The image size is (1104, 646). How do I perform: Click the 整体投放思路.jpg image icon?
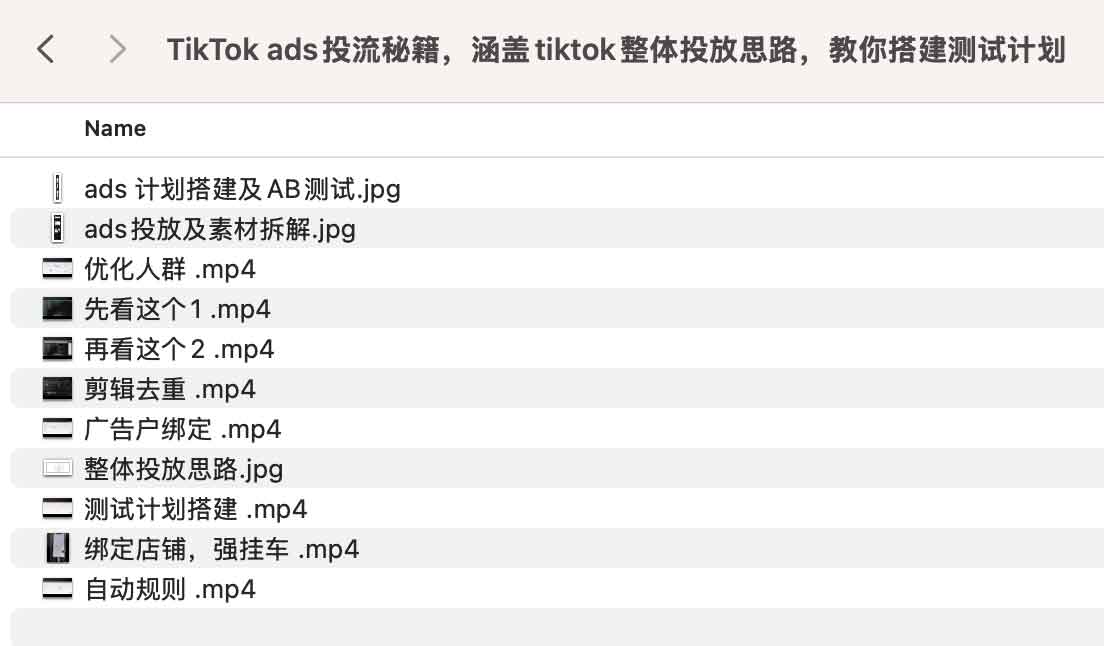pyautogui.click(x=58, y=469)
